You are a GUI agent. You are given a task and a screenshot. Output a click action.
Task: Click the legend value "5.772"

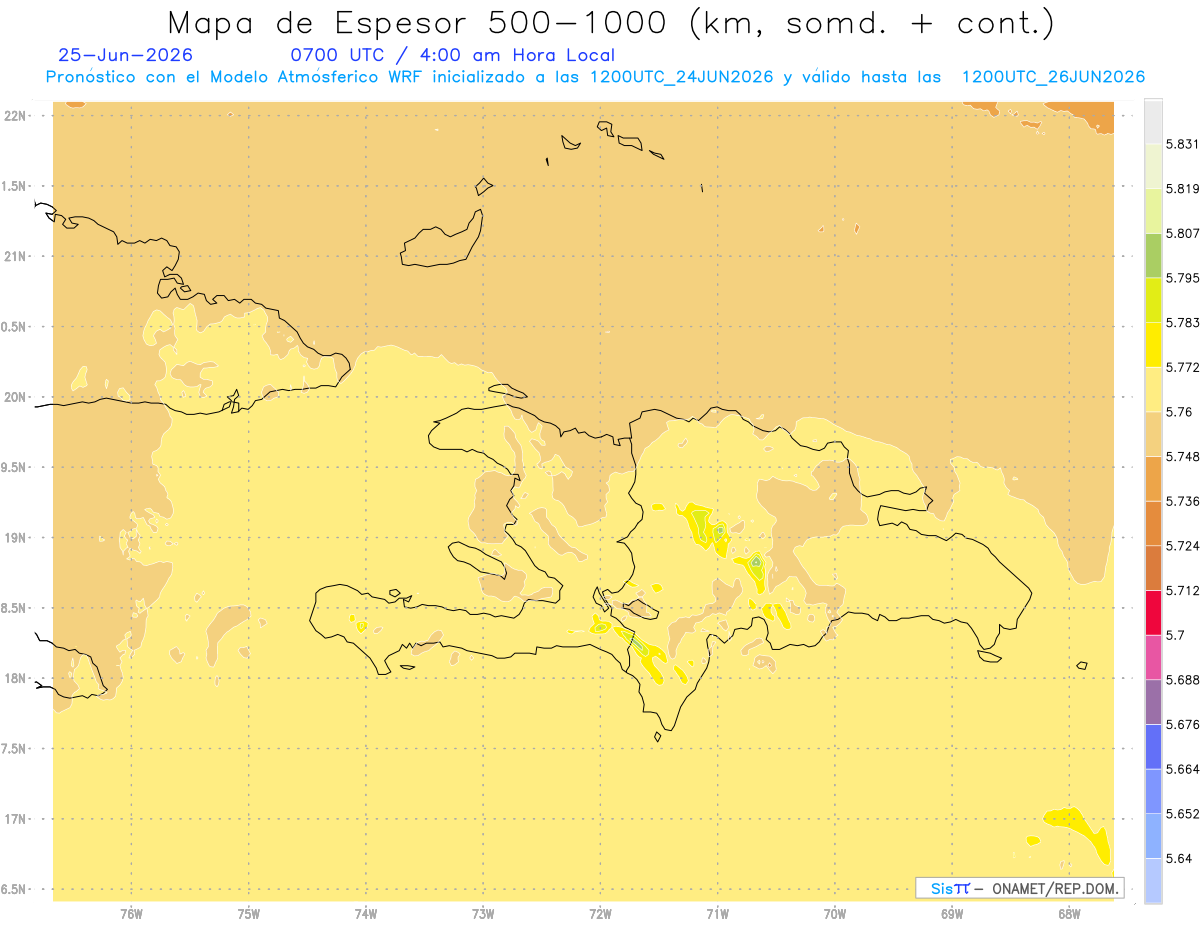1182,367
